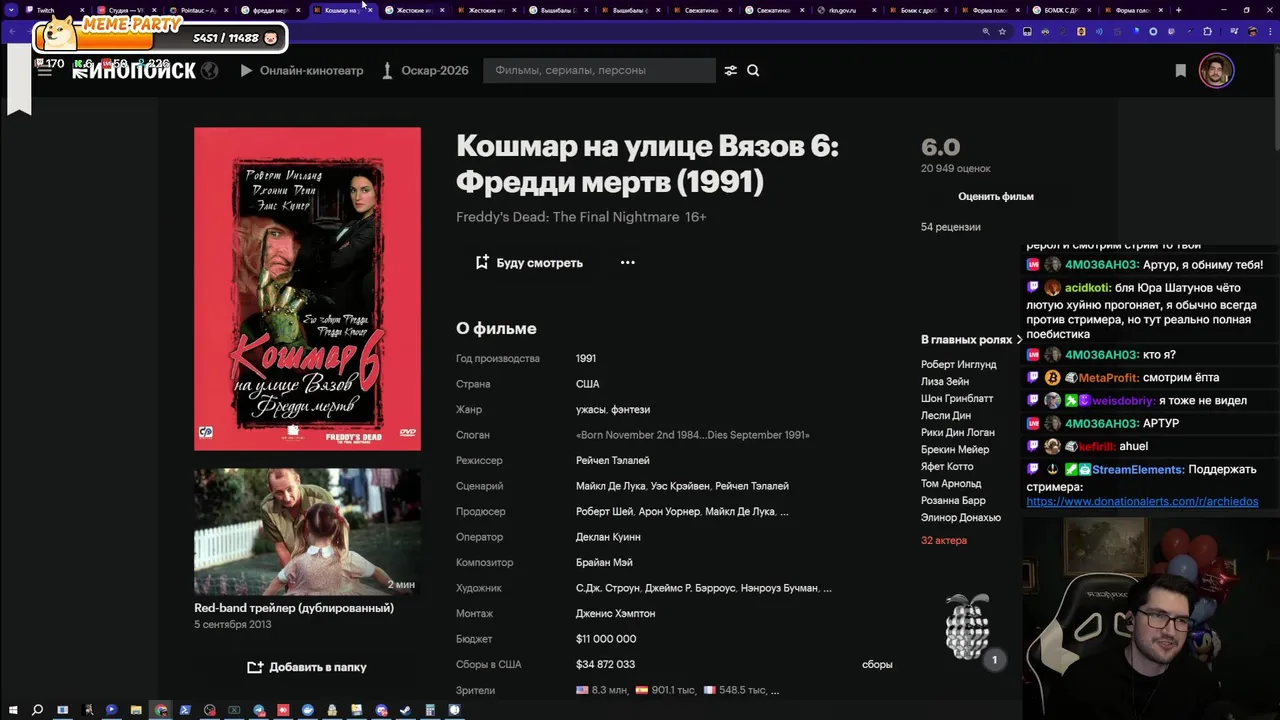
Task: Open the bookmarks ribbon icon in header
Action: click(1181, 70)
